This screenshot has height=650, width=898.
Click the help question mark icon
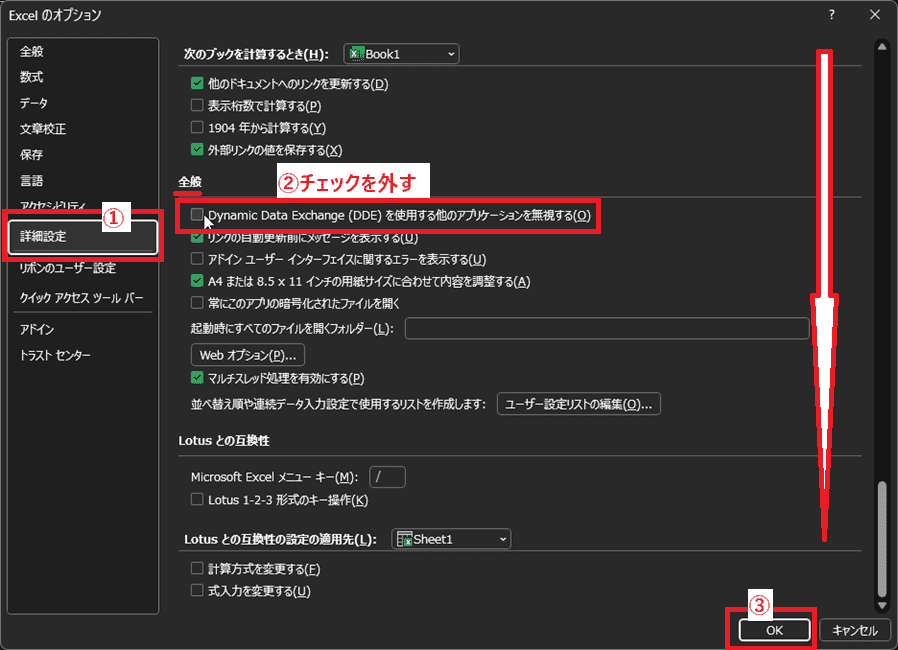(x=831, y=15)
